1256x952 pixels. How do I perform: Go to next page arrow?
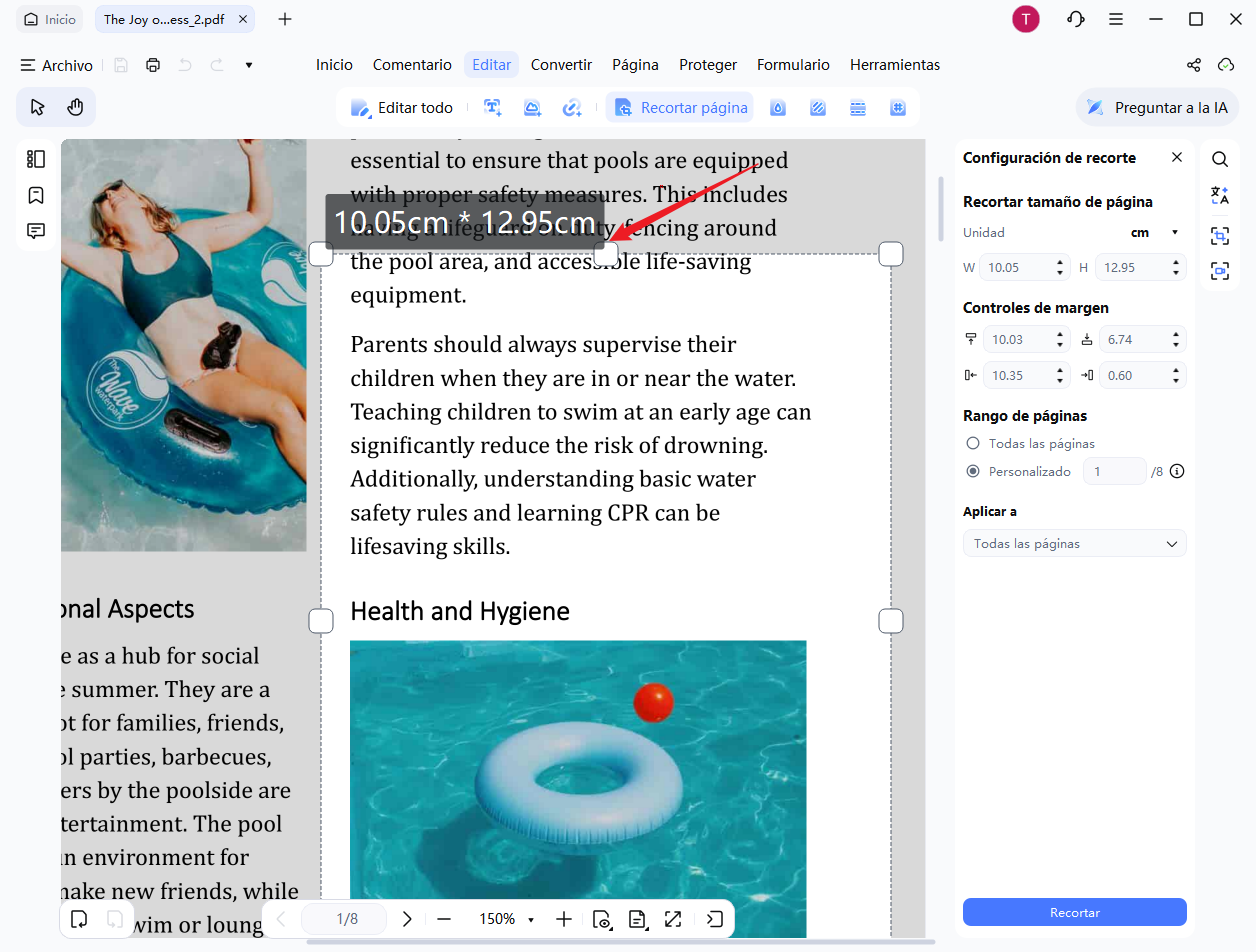click(x=407, y=919)
